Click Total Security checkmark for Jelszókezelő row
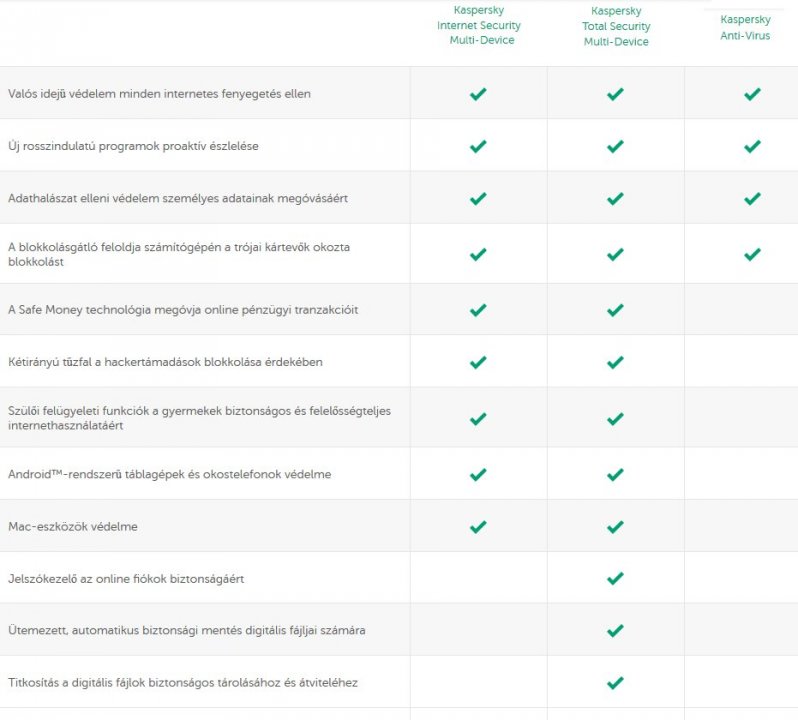Image resolution: width=798 pixels, height=720 pixels. pos(615,578)
